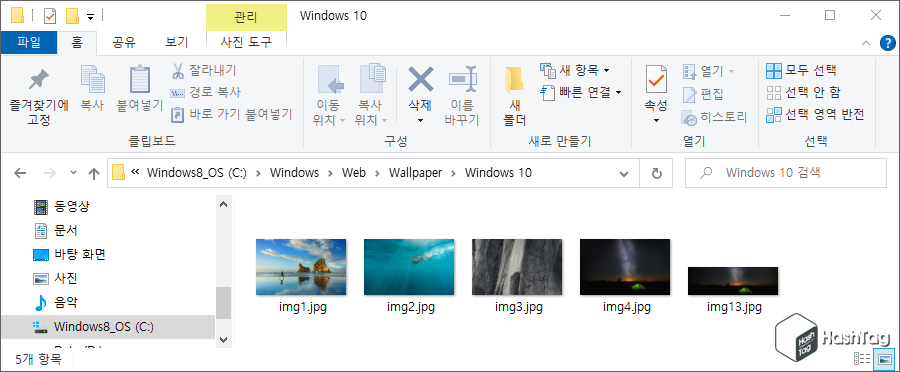Go forward with the right arrow
This screenshot has width=900, height=372.
[x=50, y=173]
